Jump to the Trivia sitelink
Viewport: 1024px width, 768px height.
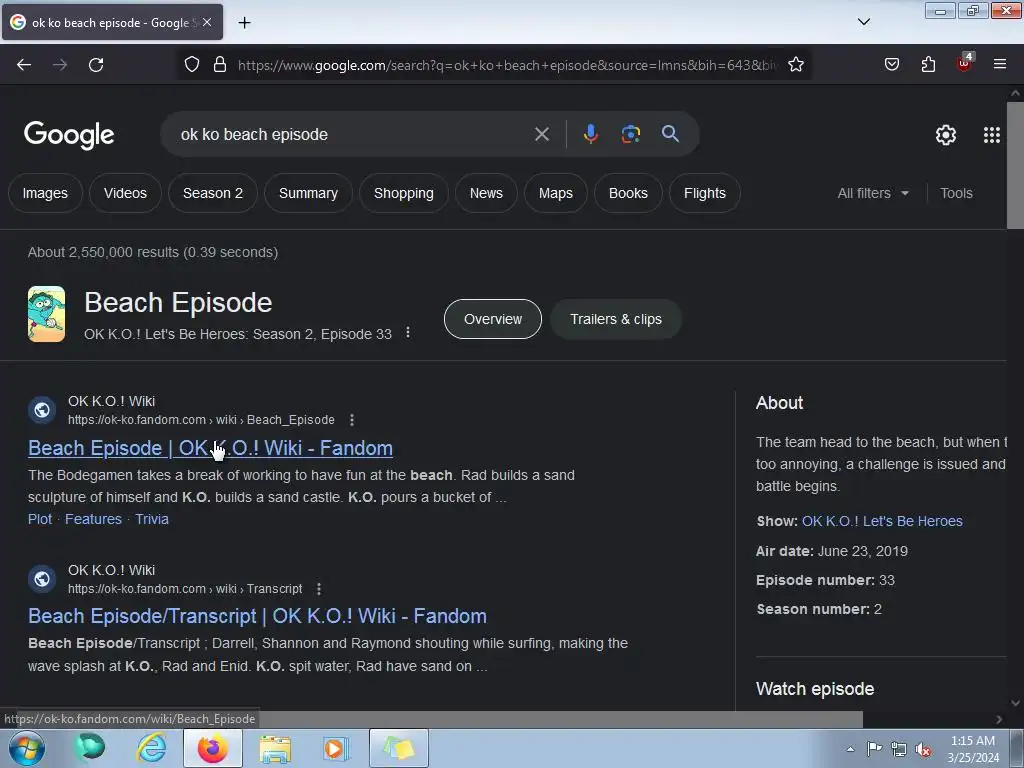[152, 519]
